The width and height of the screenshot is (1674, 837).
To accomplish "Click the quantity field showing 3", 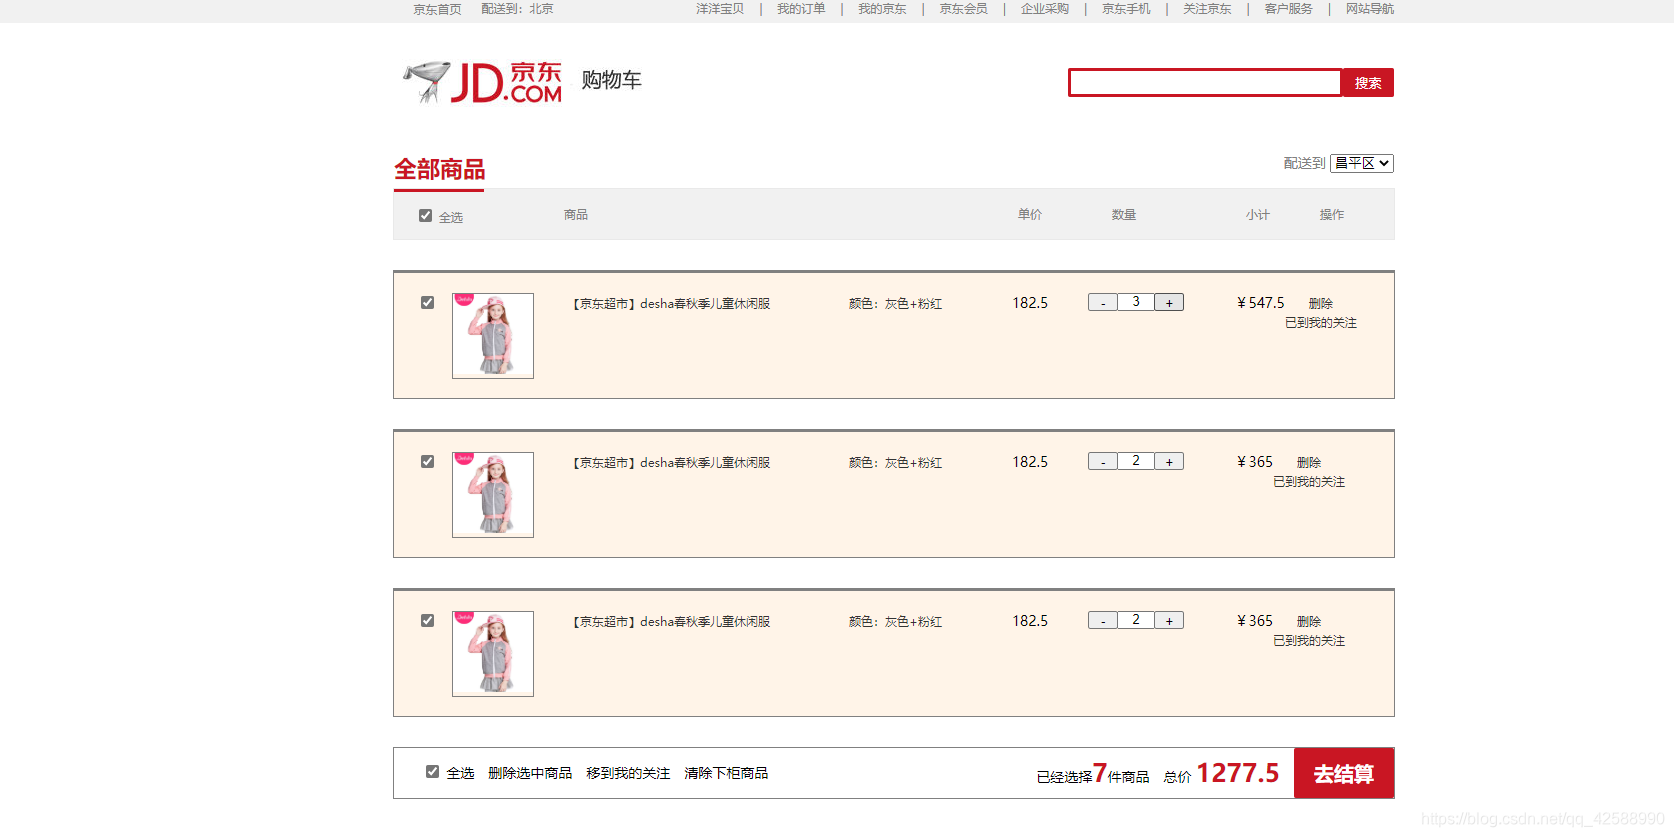I will pos(1136,302).
